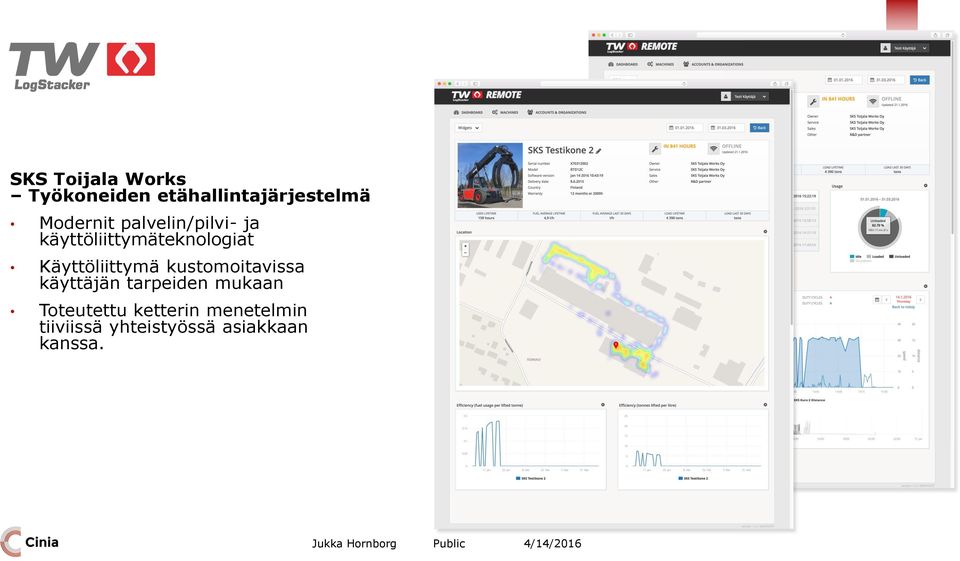This screenshot has height=561, width=960.
Task: Click the IN 841 HOURS text in front window
Action: 680,146
